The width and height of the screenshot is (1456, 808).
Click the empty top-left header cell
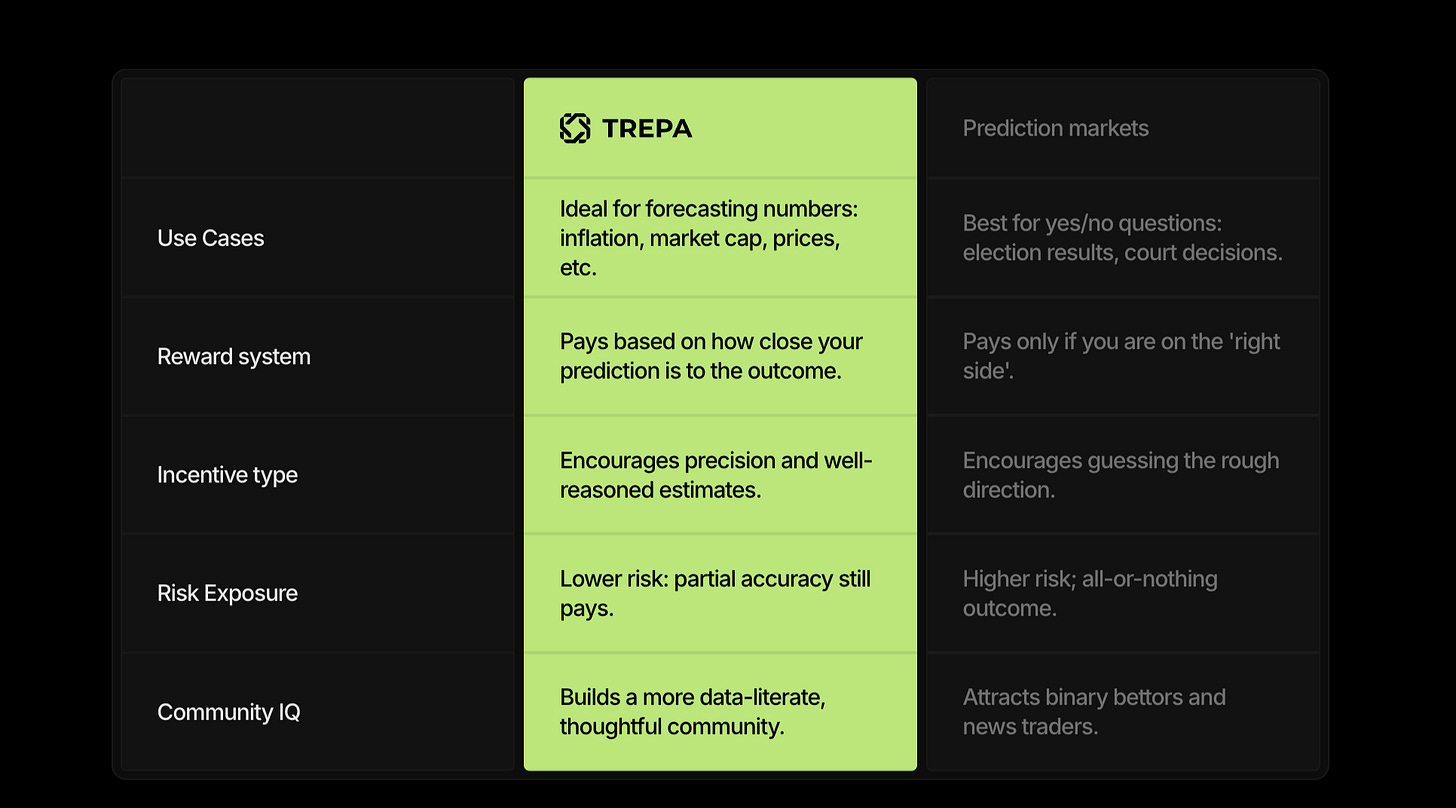pyautogui.click(x=317, y=128)
